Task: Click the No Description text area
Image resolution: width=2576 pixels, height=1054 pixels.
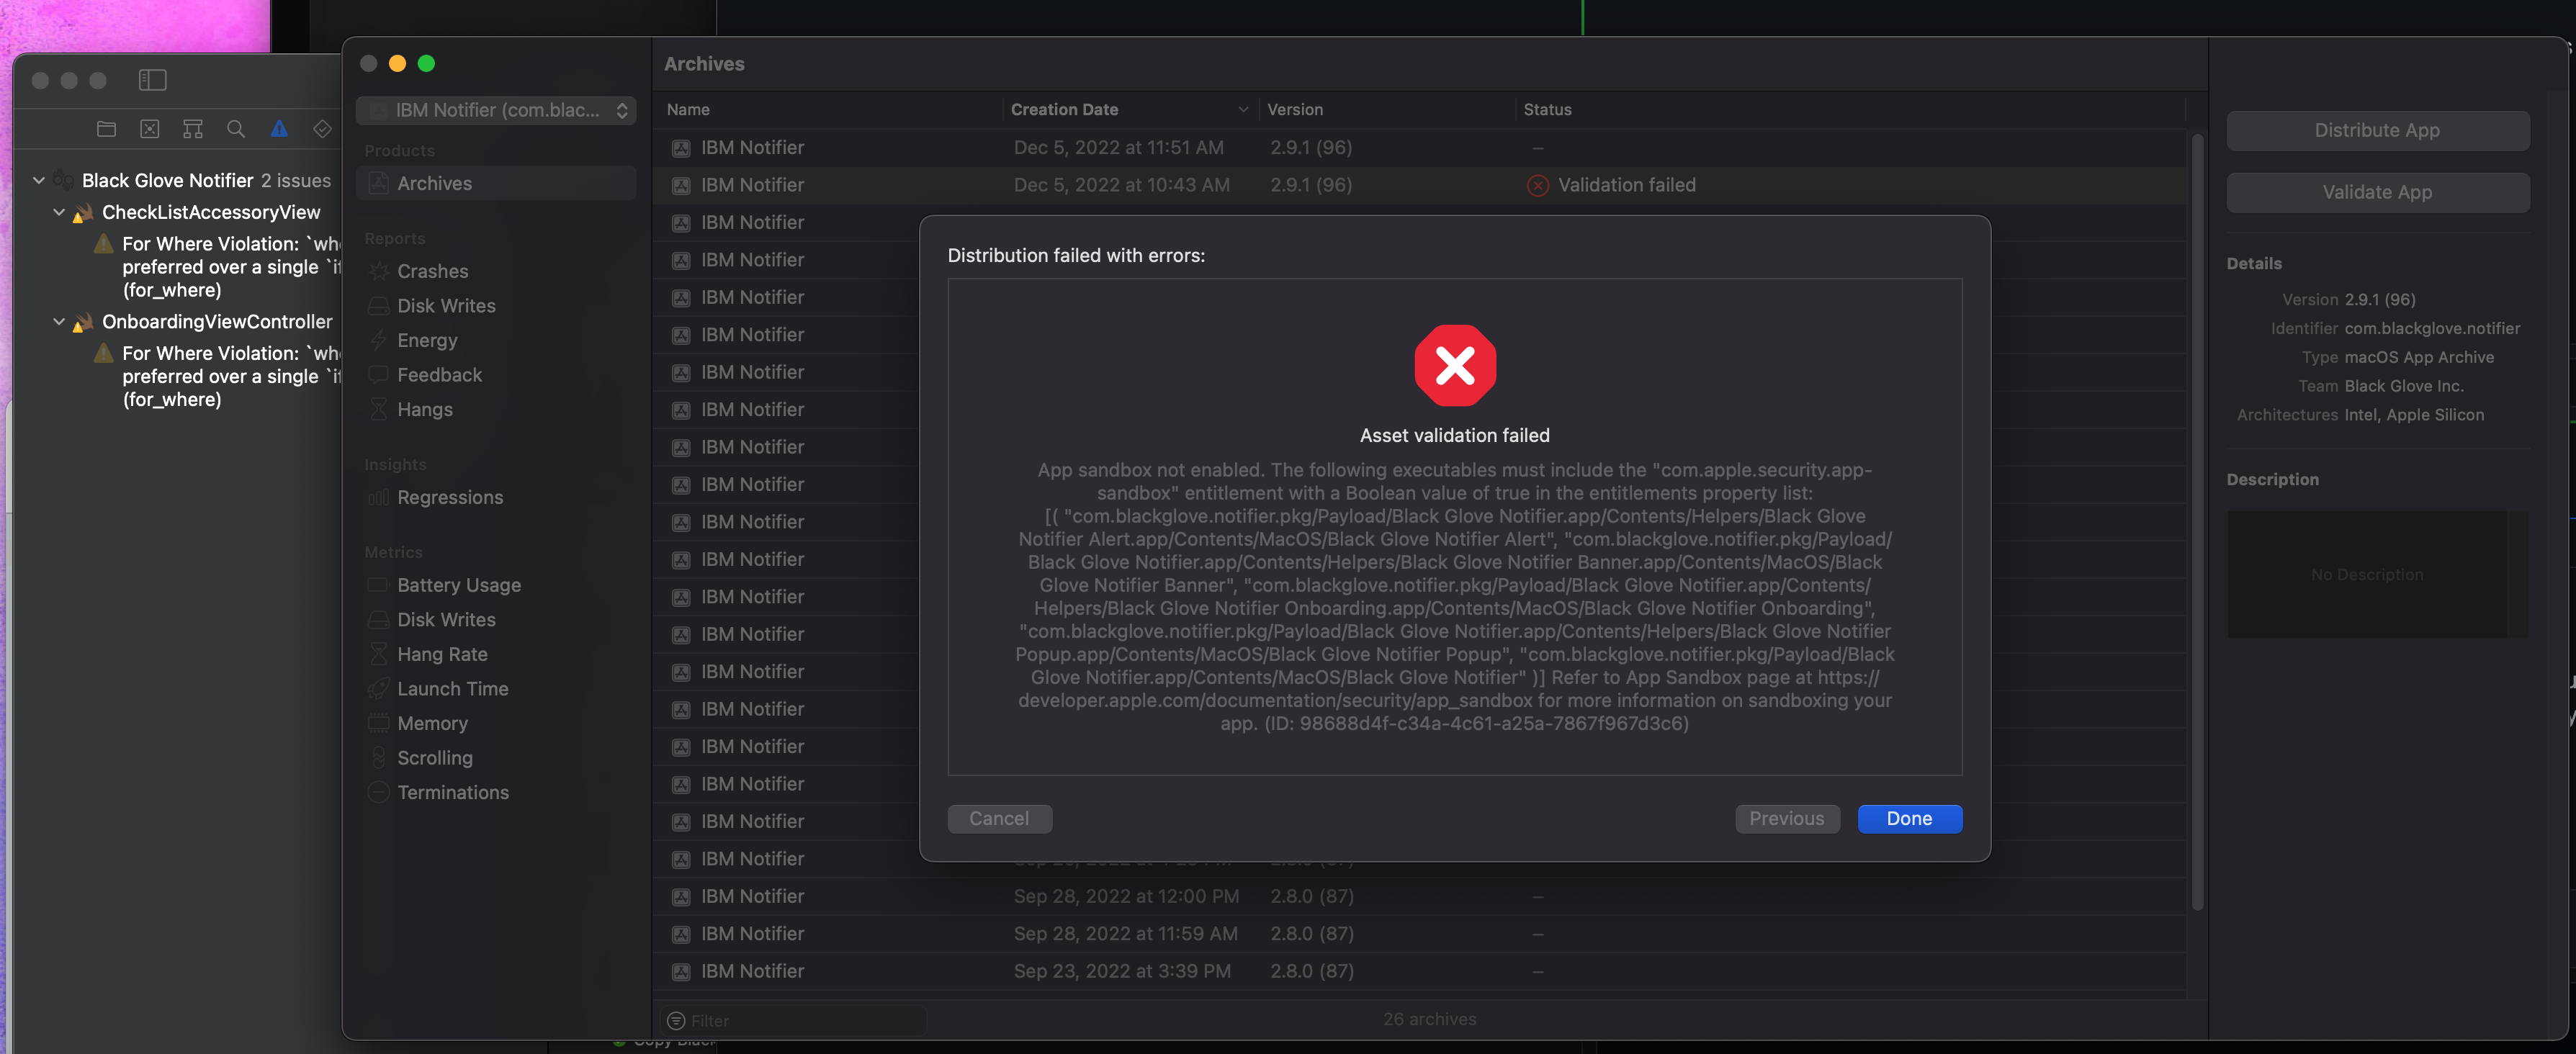Action: point(2366,574)
